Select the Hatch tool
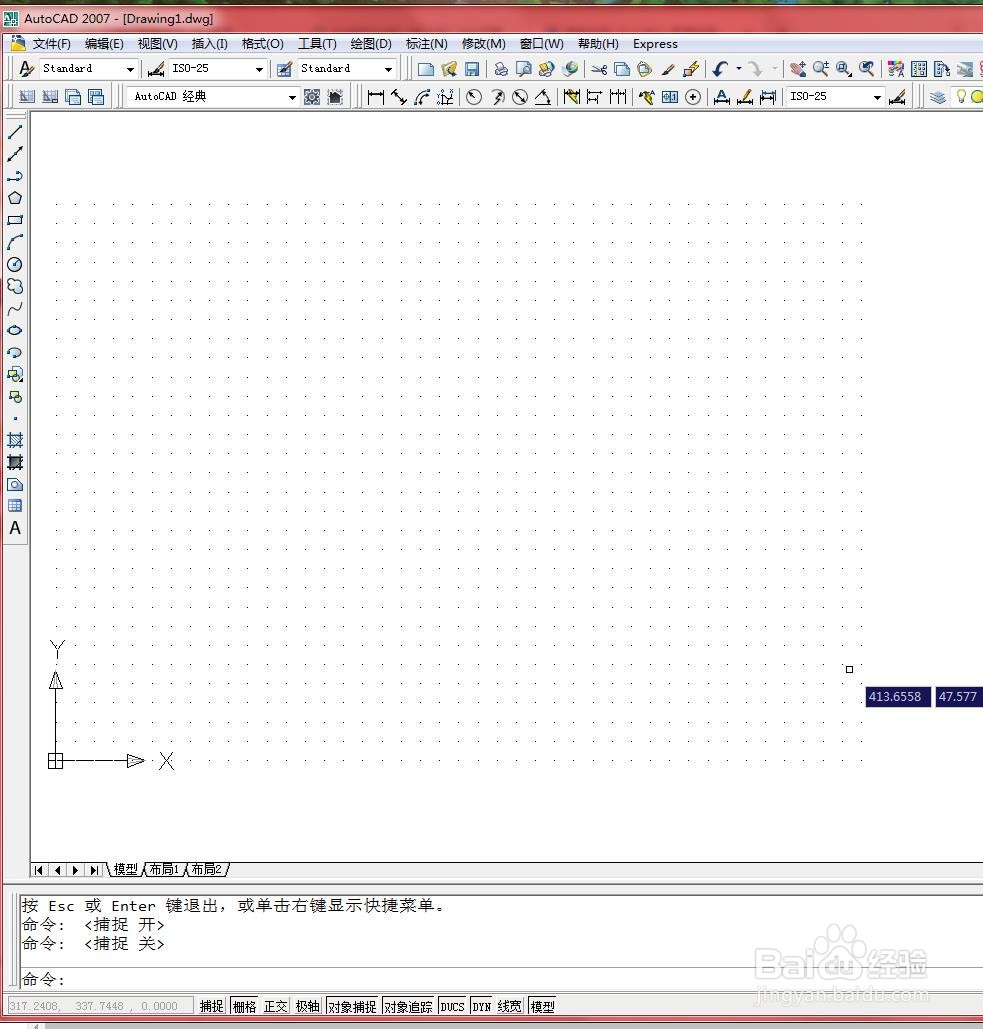Viewport: 983px width, 1029px height. pos(15,440)
